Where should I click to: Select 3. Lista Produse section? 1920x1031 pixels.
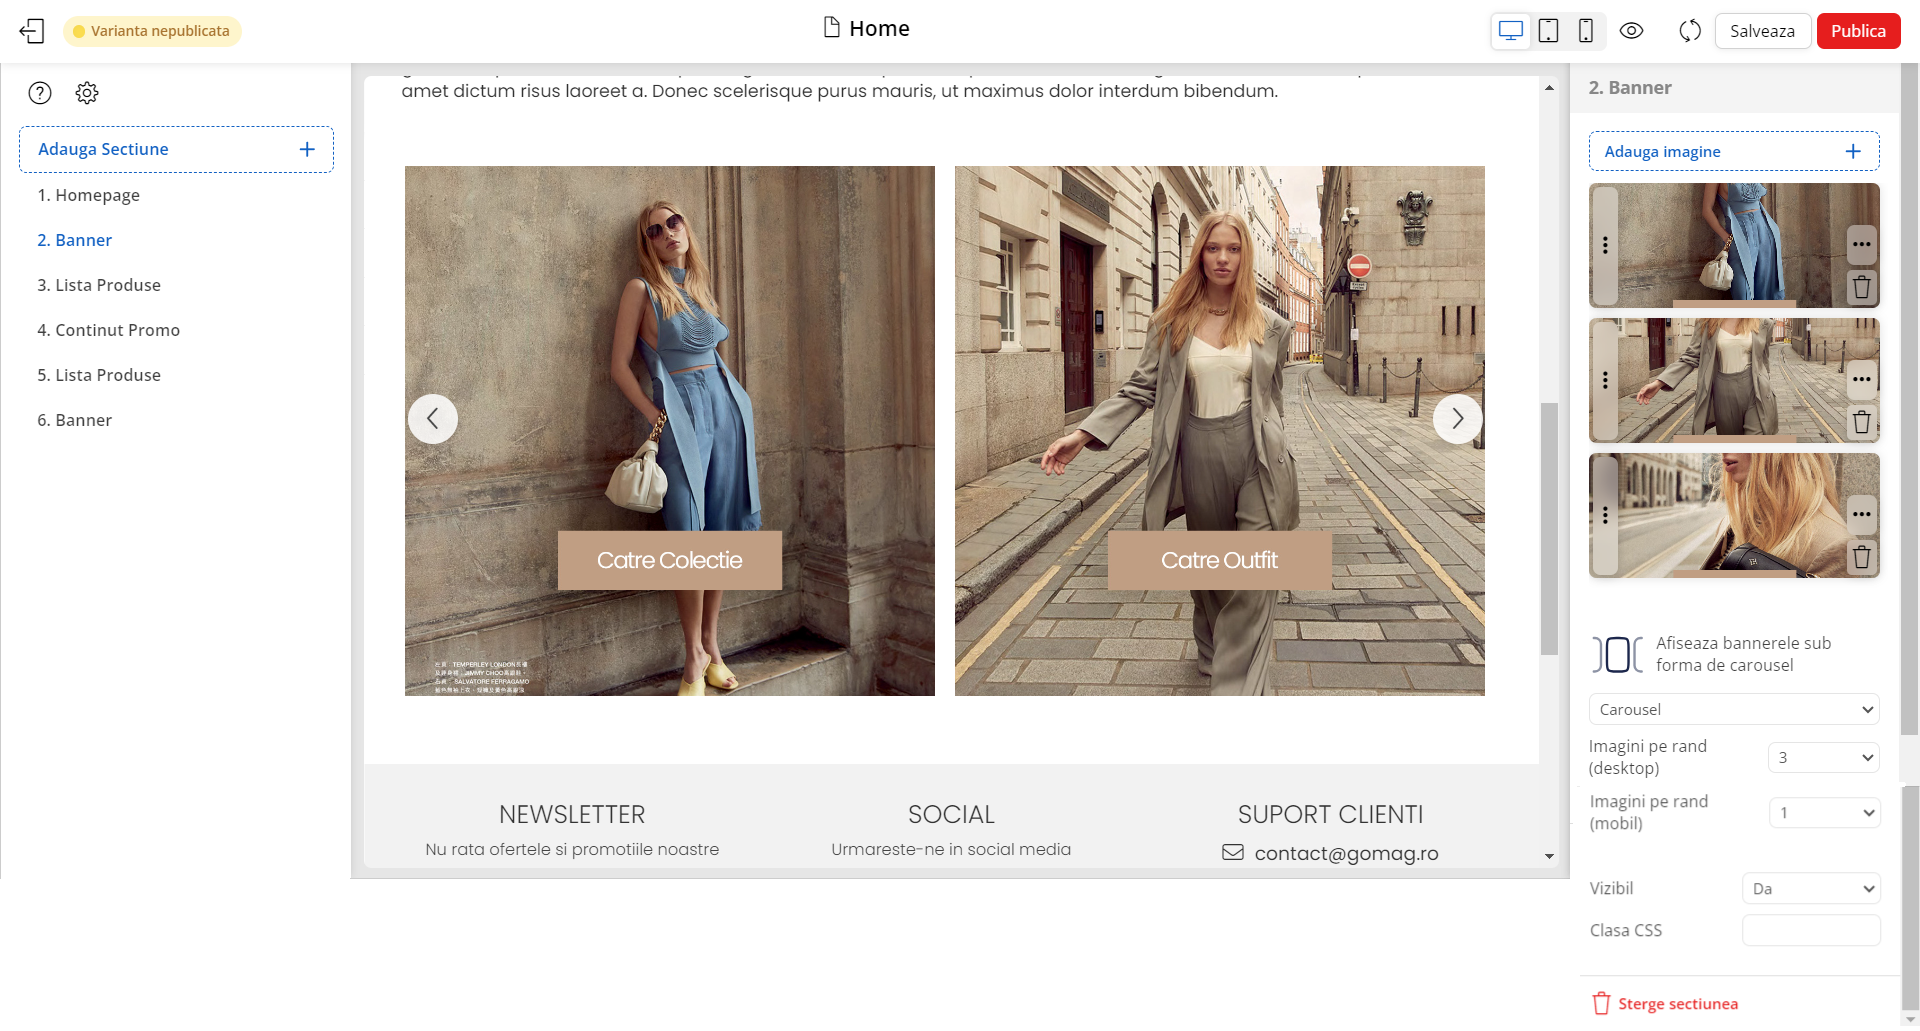[x=99, y=285]
